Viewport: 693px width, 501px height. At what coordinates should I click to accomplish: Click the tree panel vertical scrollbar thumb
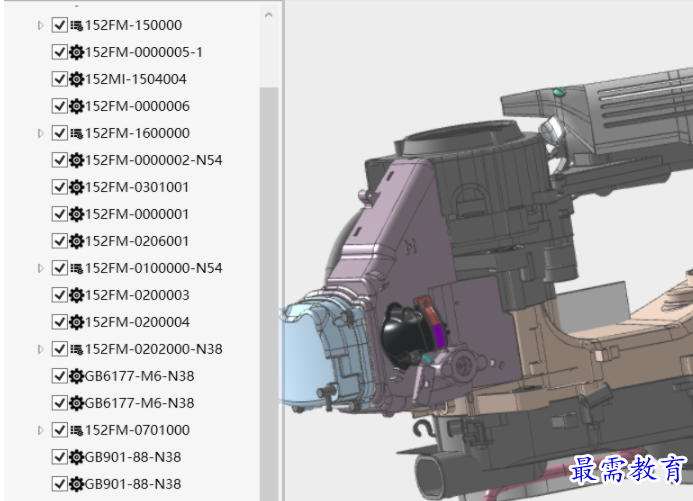(269, 294)
